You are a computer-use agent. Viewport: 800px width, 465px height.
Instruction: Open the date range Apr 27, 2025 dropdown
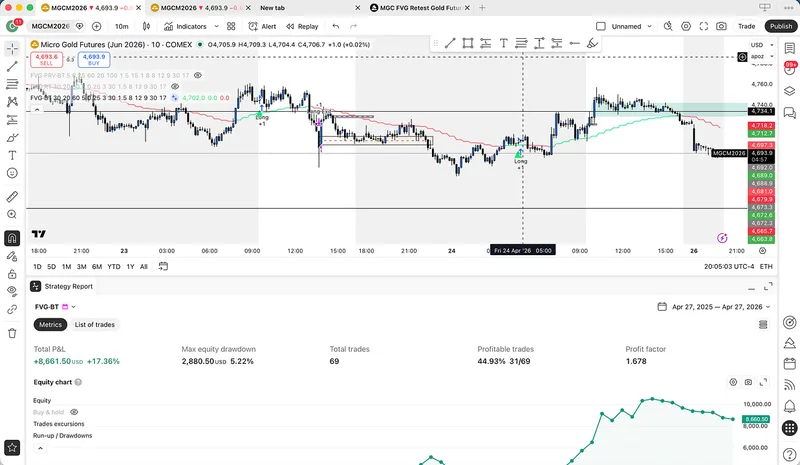tap(714, 307)
